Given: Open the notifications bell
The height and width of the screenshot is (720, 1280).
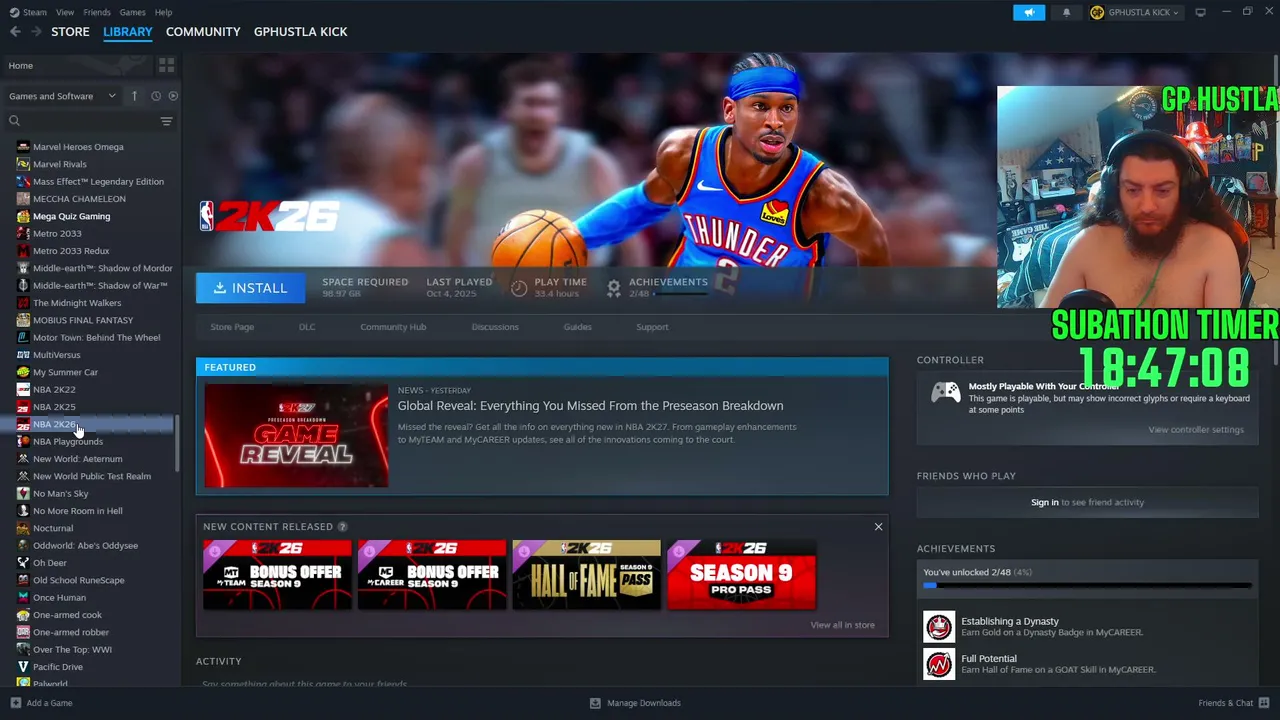Looking at the screenshot, I should [x=1066, y=12].
